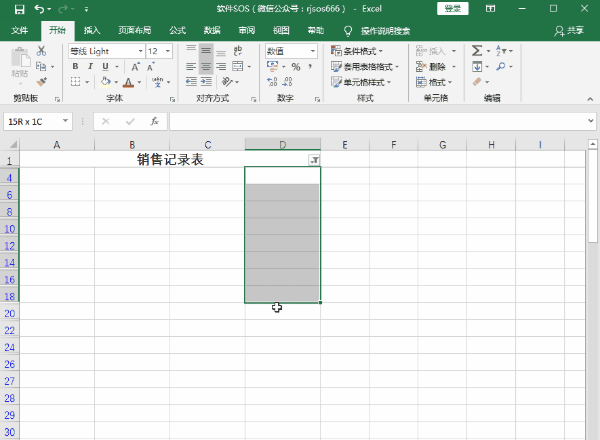This screenshot has width=600, height=440.
Task: Click the Fill down icon
Action: (x=477, y=67)
